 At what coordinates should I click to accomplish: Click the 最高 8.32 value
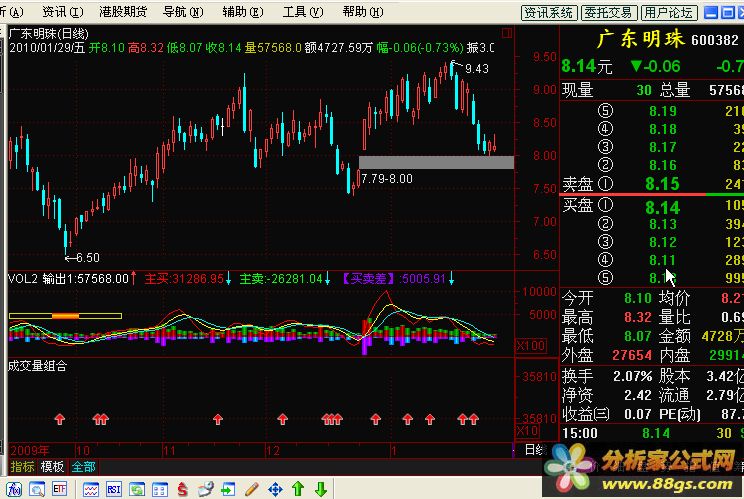click(638, 317)
